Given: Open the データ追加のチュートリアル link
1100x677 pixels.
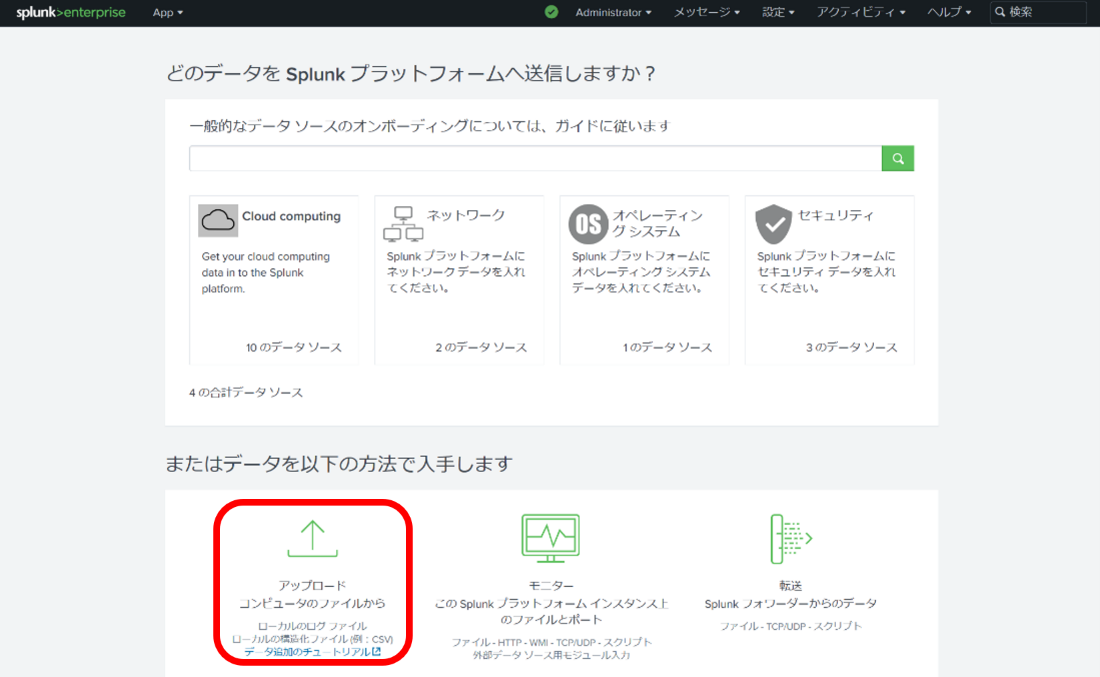Looking at the screenshot, I should click(x=311, y=651).
